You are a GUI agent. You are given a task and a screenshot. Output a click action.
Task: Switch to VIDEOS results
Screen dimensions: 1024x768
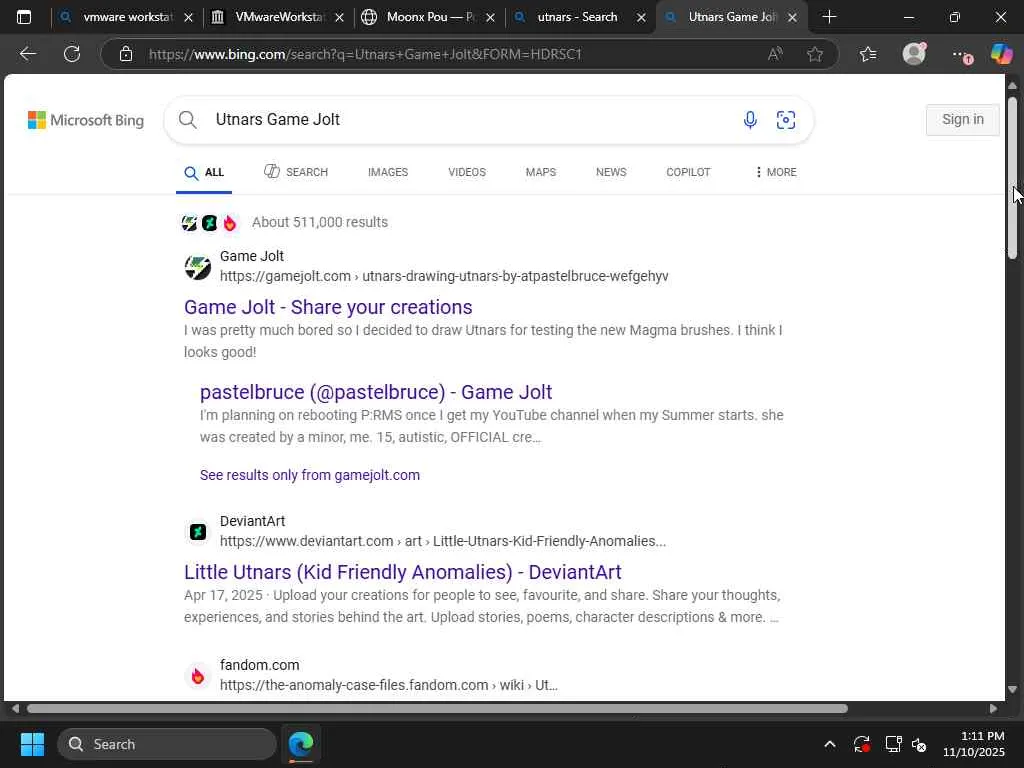tap(467, 172)
